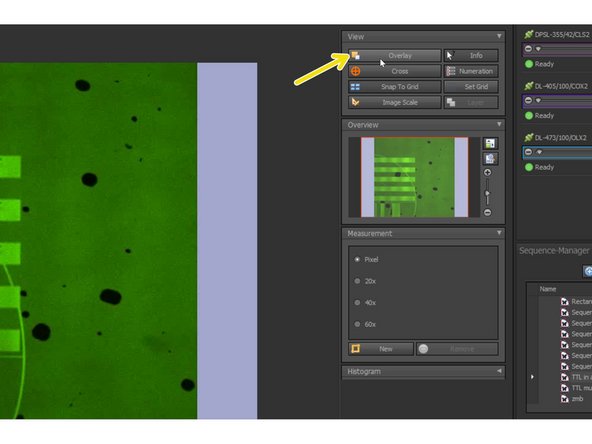Collapse the View panel arrow
Image resolution: width=592 pixels, height=444 pixels.
tap(499, 36)
